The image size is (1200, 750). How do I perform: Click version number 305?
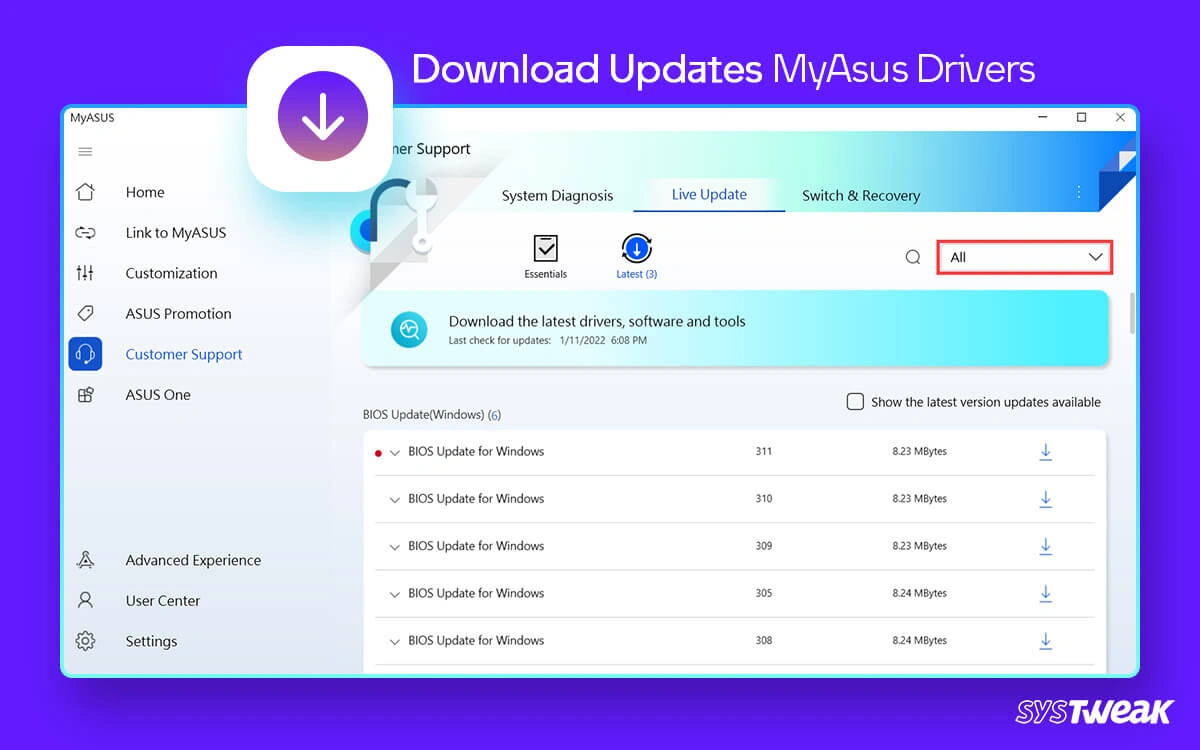764,593
